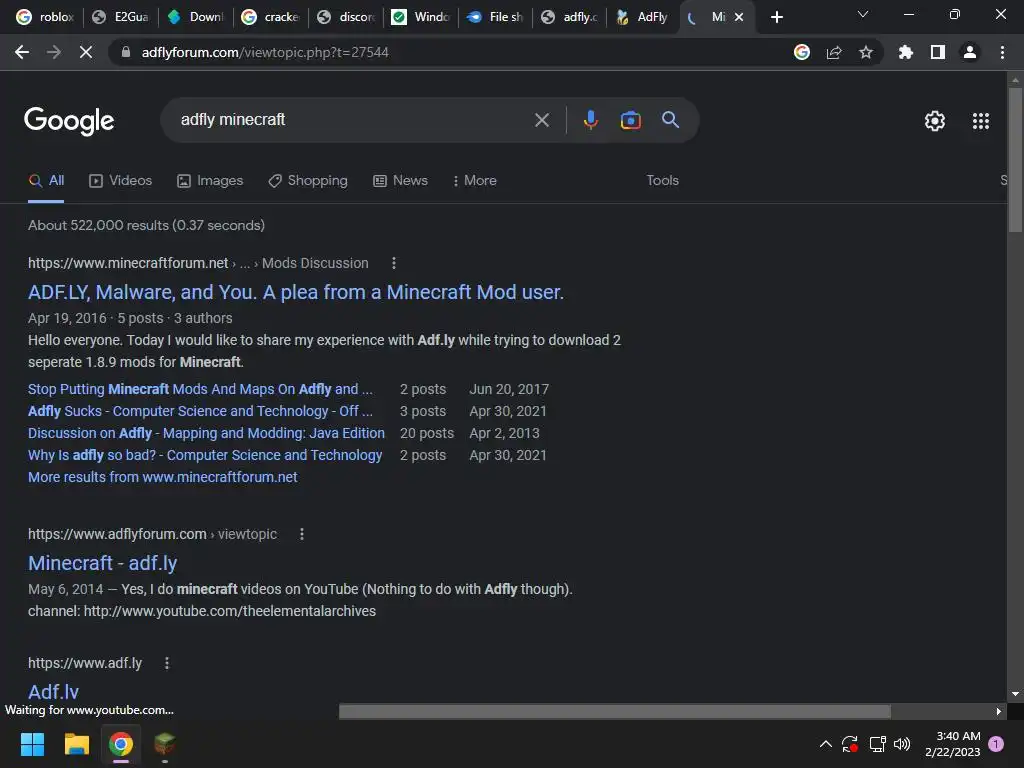This screenshot has width=1024, height=768.
Task: Click the Chrome taskbar icon
Action: pos(121,744)
